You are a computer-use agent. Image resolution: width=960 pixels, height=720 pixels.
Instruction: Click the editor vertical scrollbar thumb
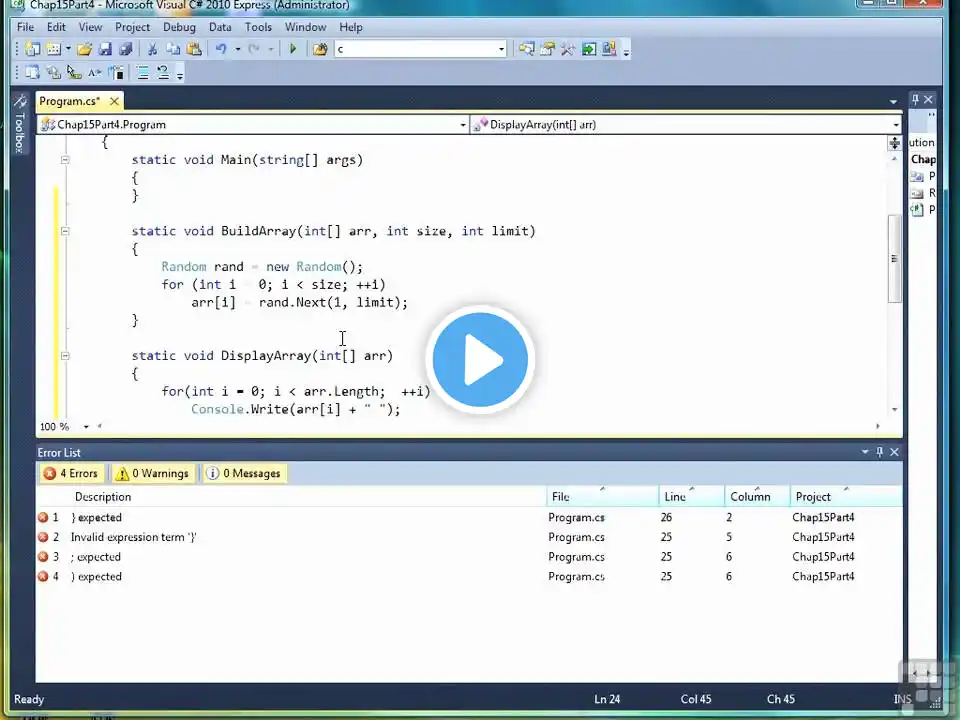click(x=894, y=258)
